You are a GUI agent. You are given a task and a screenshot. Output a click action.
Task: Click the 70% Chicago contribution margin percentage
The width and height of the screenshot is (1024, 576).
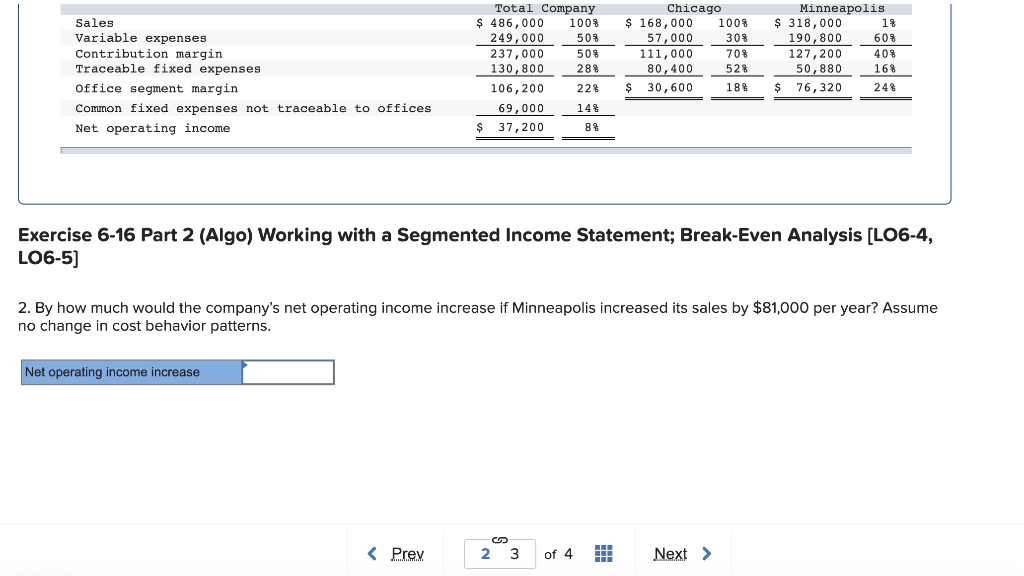pos(737,54)
